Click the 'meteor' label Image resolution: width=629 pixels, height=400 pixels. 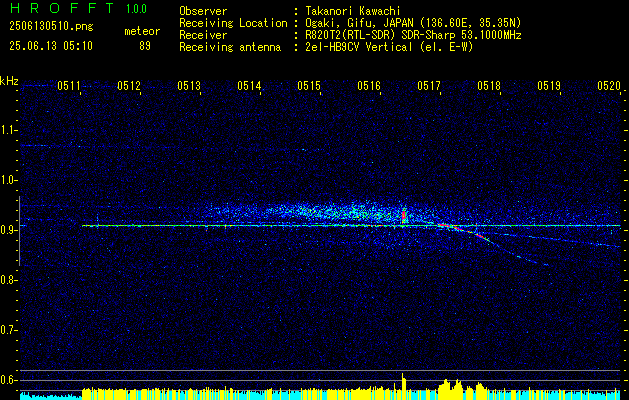[x=142, y=31]
